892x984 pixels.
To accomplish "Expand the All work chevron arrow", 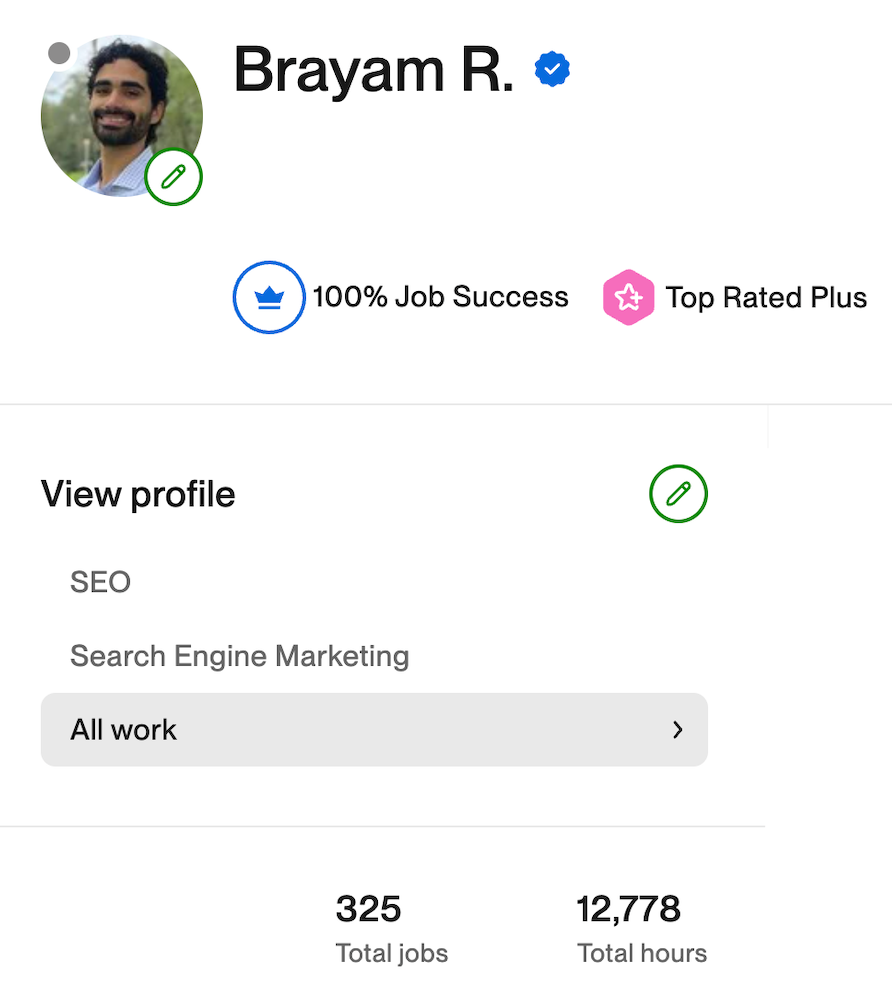I will pyautogui.click(x=678, y=730).
